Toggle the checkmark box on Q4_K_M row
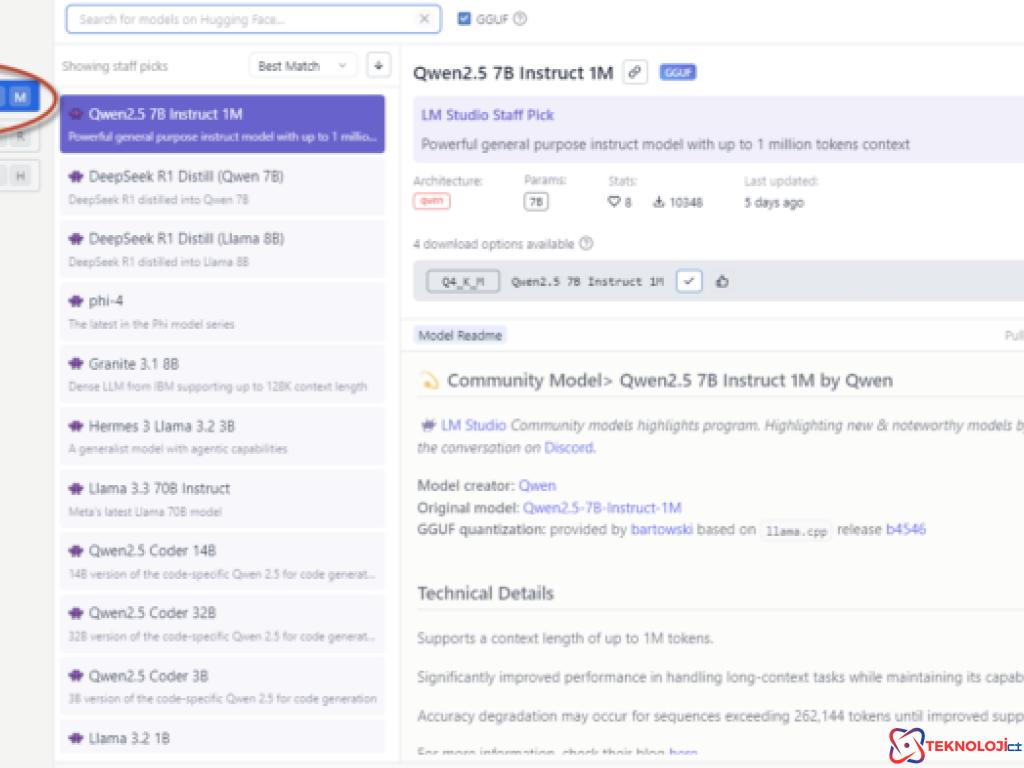 (688, 282)
